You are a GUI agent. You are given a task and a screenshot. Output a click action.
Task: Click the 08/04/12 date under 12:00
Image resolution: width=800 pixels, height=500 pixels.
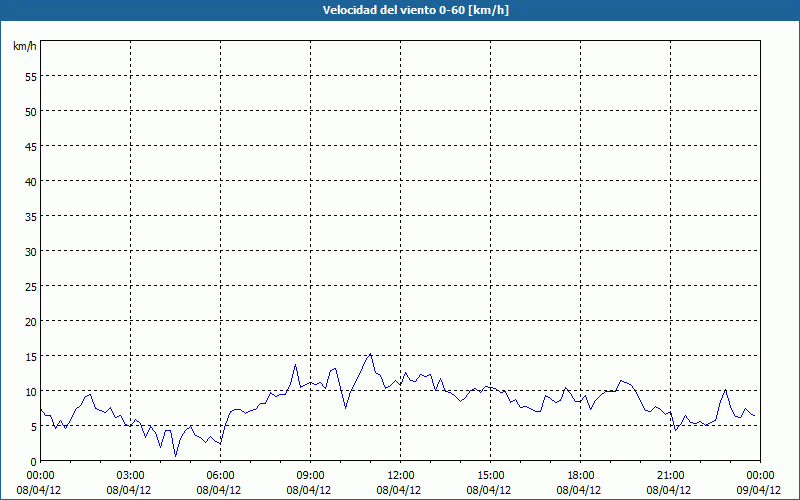click(399, 490)
